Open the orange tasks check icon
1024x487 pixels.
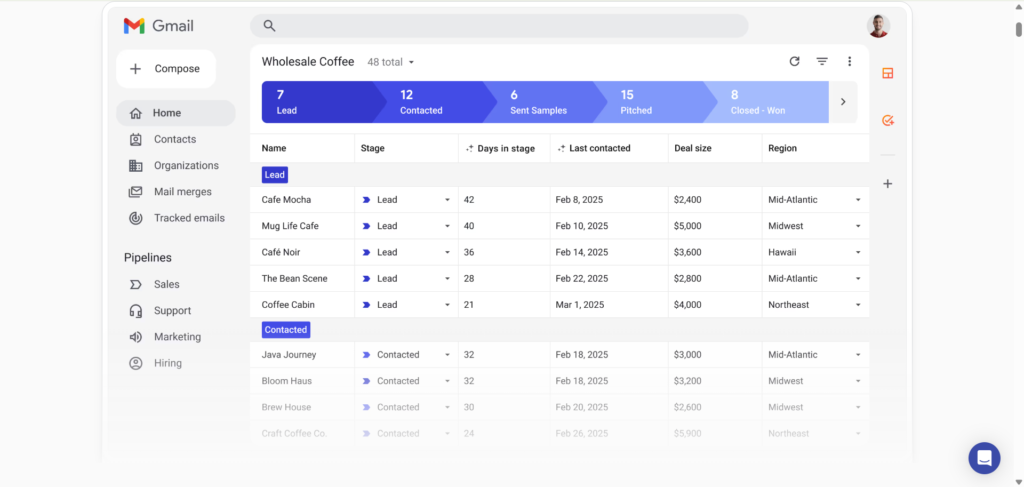[x=888, y=121]
